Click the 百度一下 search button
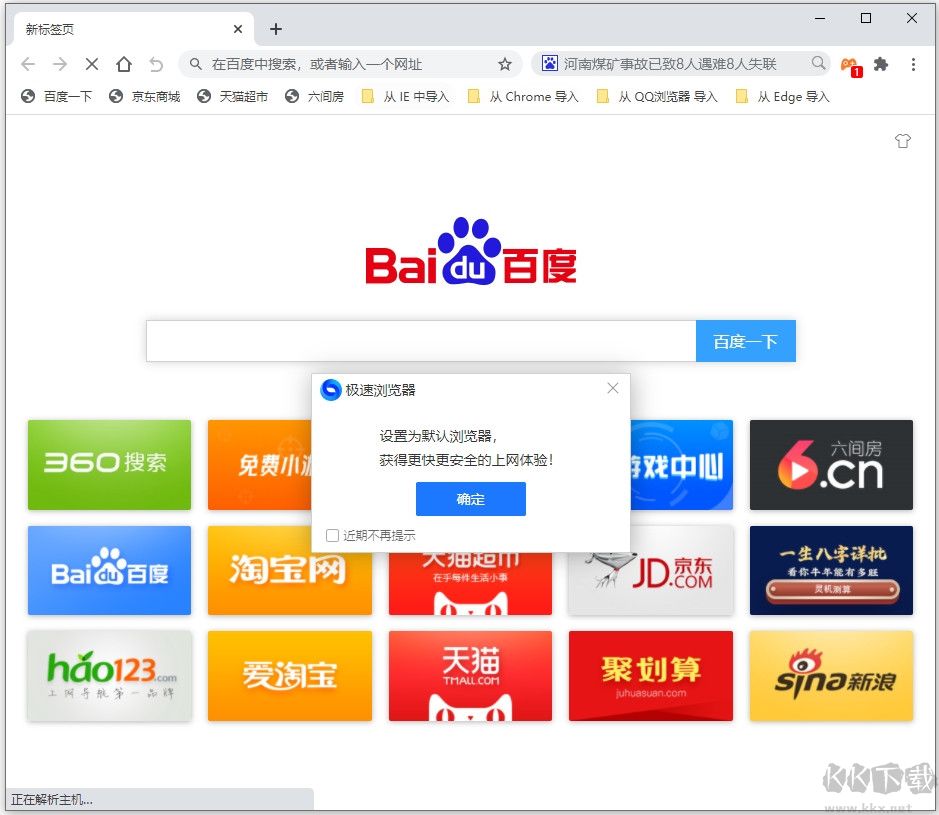Screen dimensions: 939x815 744,340
